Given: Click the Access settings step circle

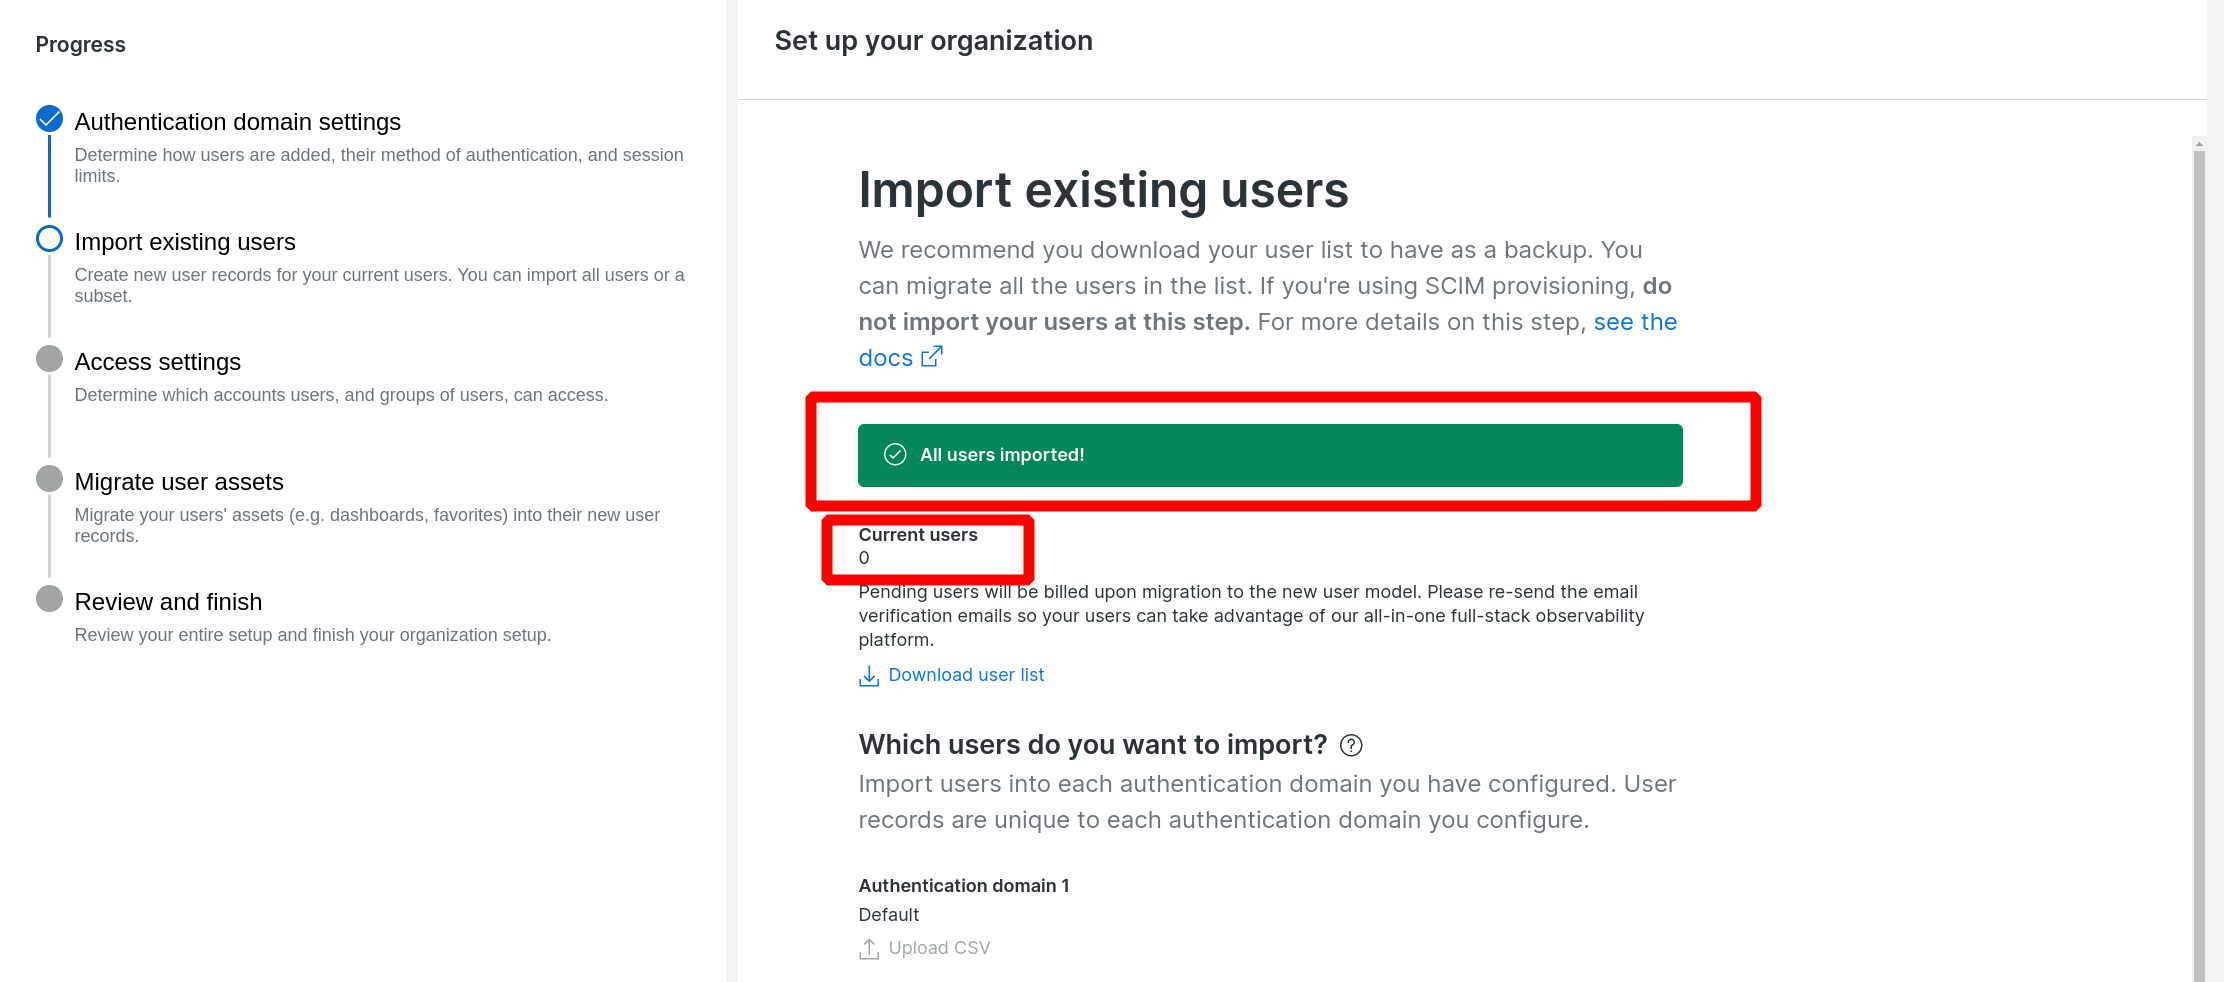Looking at the screenshot, I should point(49,359).
